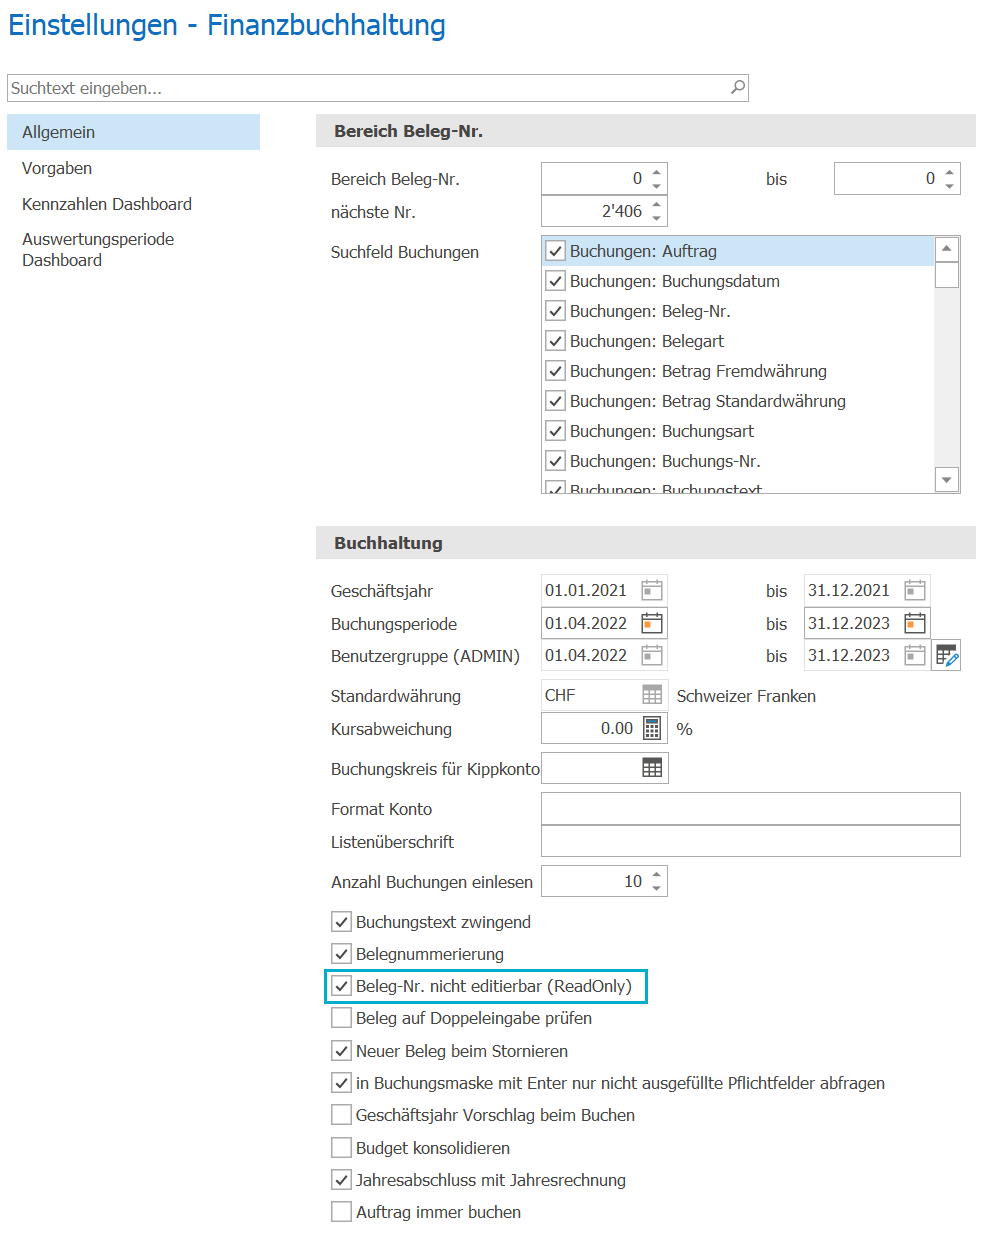Click into the Listenüberschrift field

click(751, 841)
